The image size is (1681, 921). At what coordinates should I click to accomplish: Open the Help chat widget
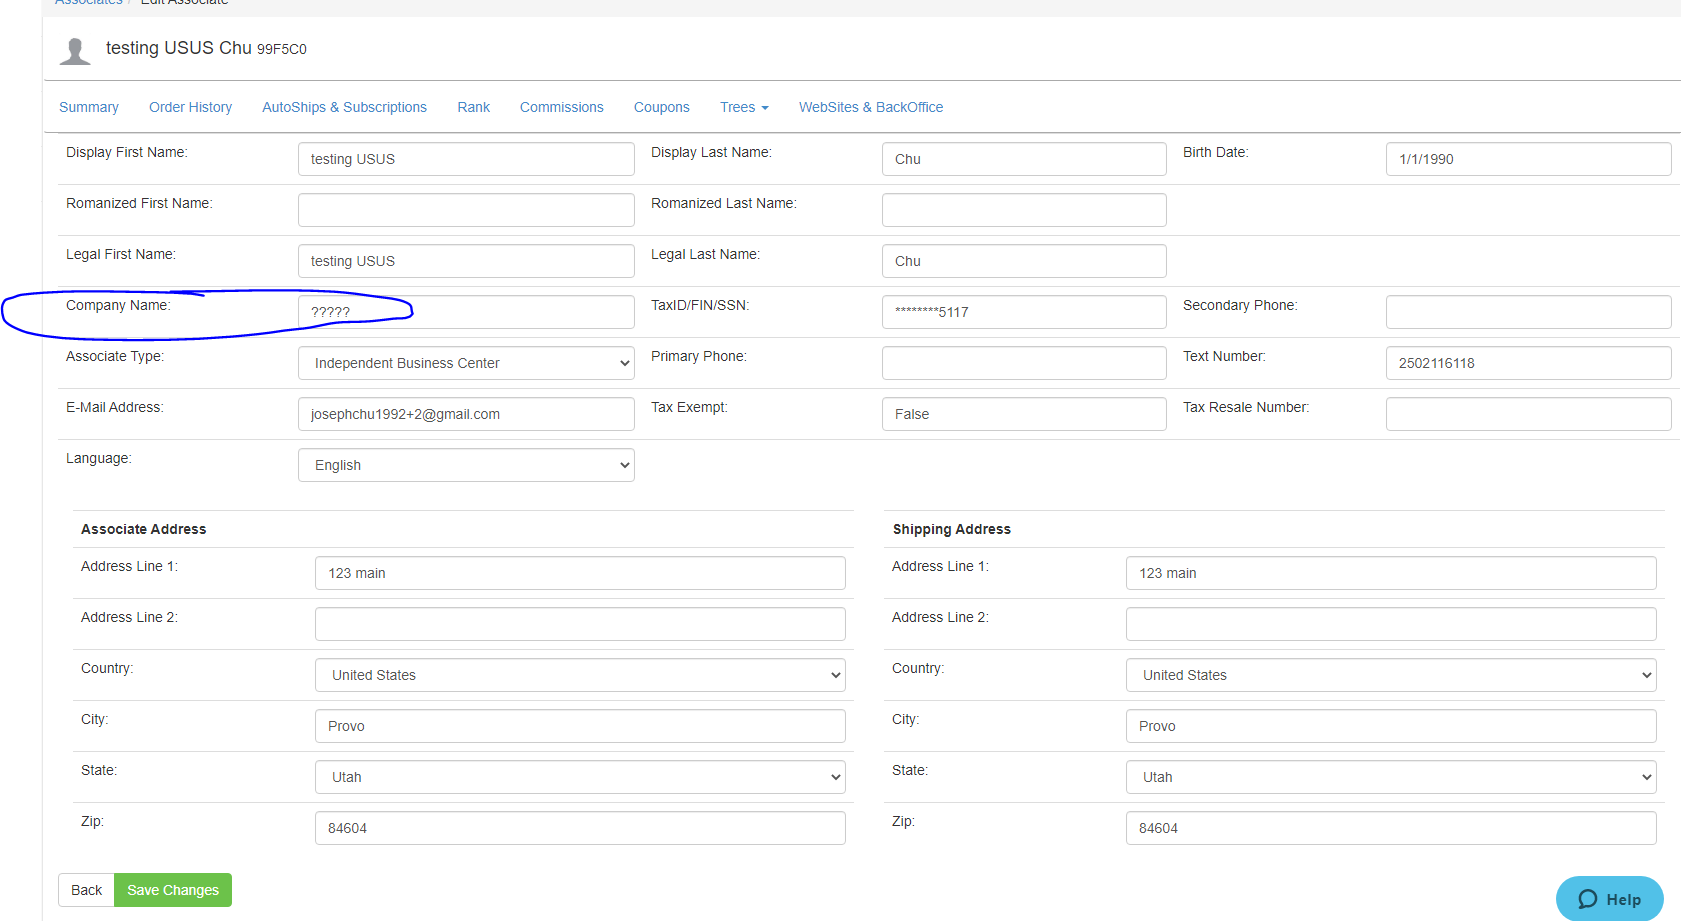1609,898
